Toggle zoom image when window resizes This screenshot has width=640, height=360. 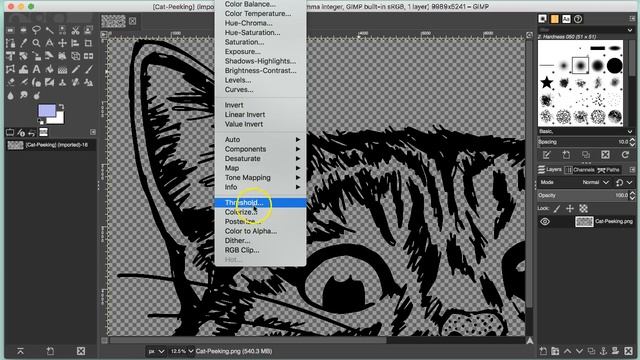coord(529,35)
